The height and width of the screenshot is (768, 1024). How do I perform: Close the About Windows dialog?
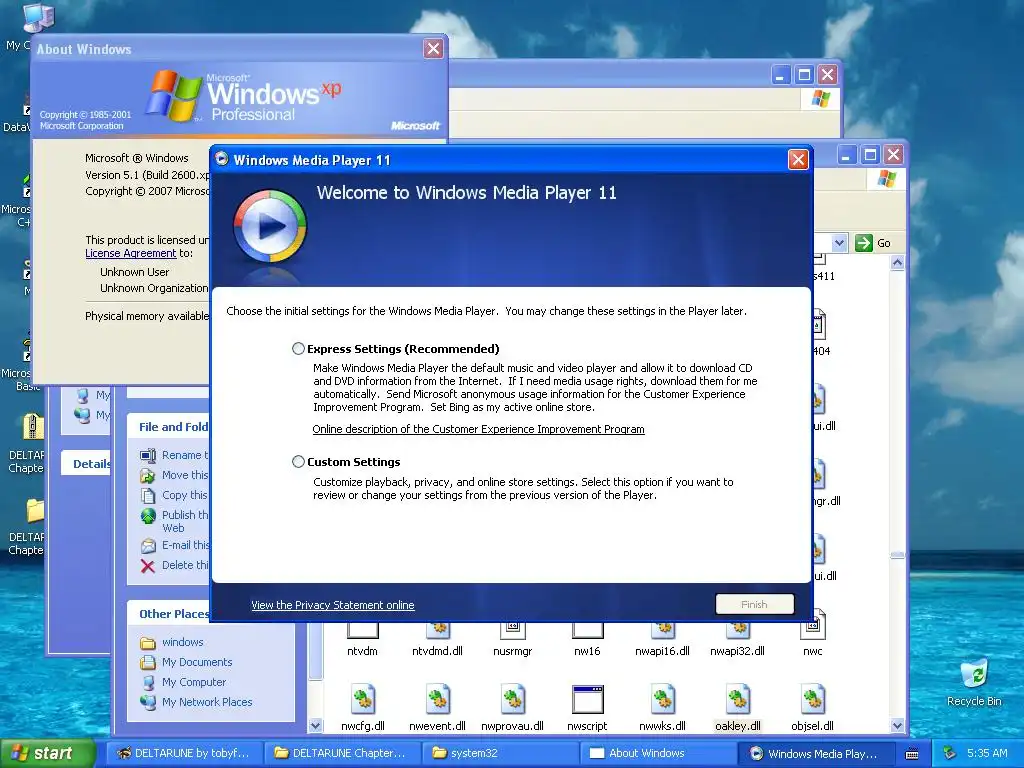[x=433, y=49]
